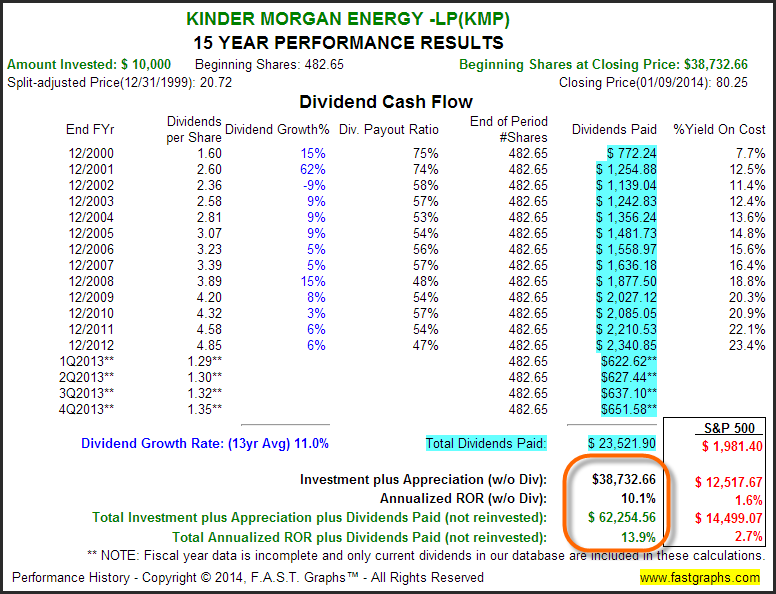Viewport: 776px width, 594px height.
Task: Click the $ 1,877.50 dividends paid cell
Action: pos(626,281)
